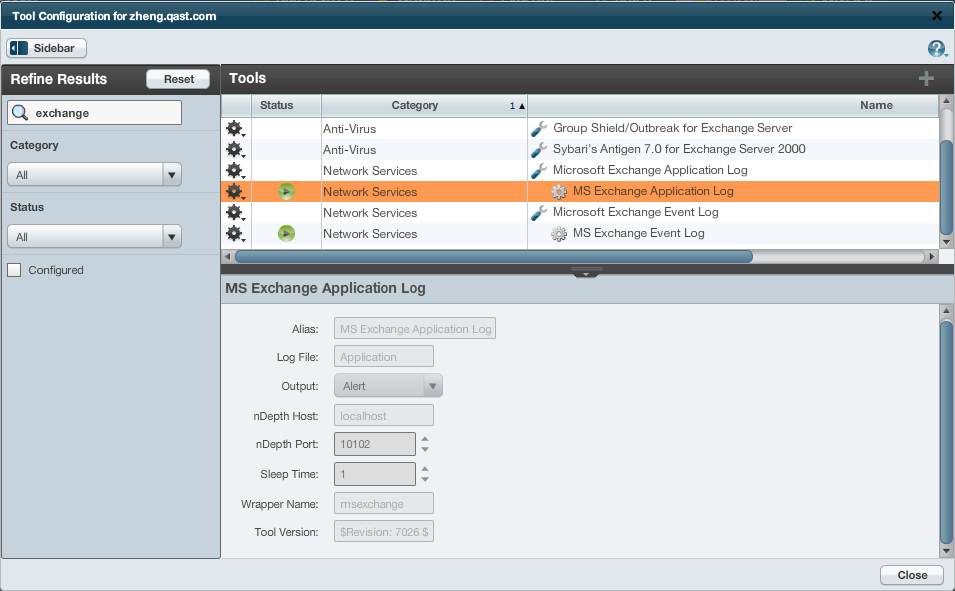The height and width of the screenshot is (591, 955).
Task: Click wrench icon beside Sybari's Antigen 7.0
Action: coord(539,150)
